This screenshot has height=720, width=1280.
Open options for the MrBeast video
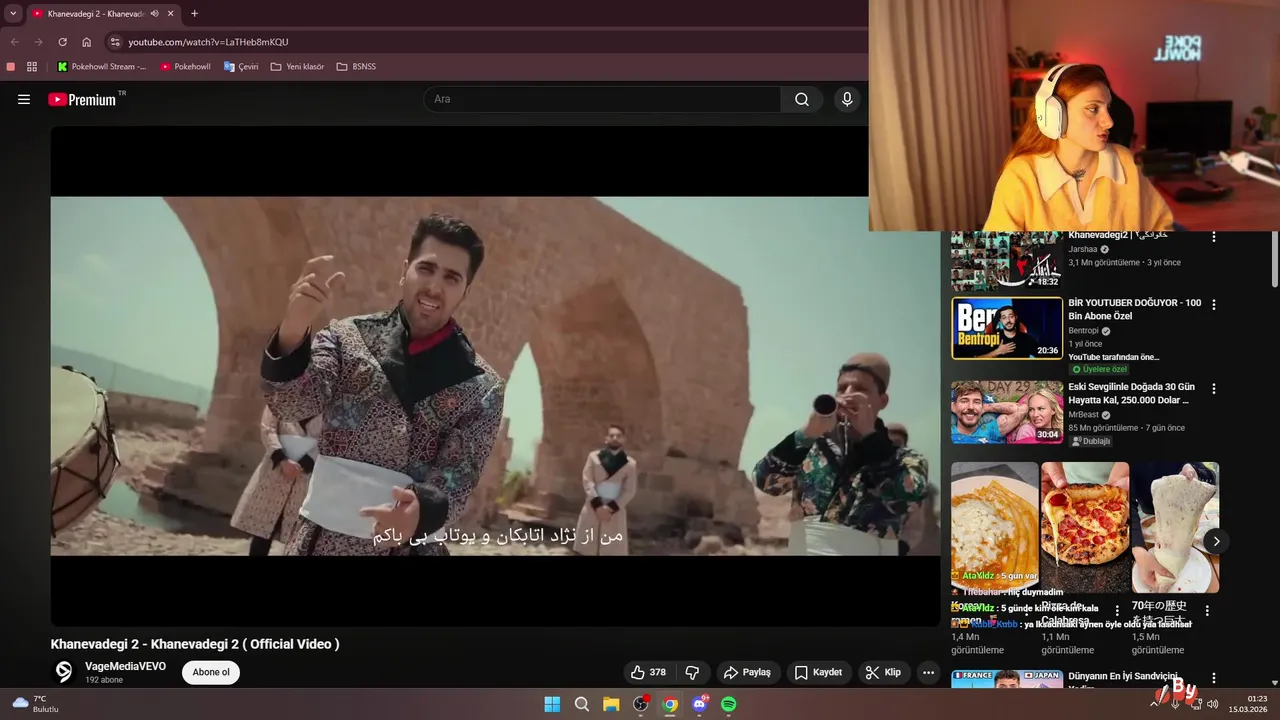[1214, 388]
